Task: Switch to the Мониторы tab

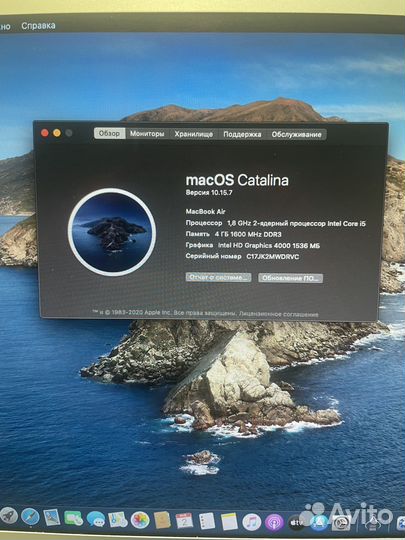Action: pyautogui.click(x=147, y=134)
